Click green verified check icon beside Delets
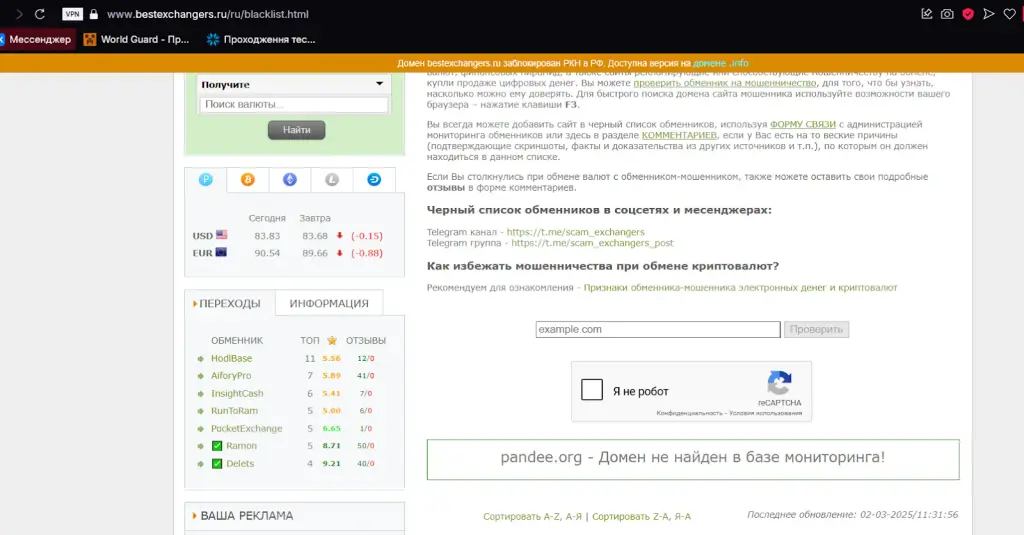1024x535 pixels. coord(217,464)
